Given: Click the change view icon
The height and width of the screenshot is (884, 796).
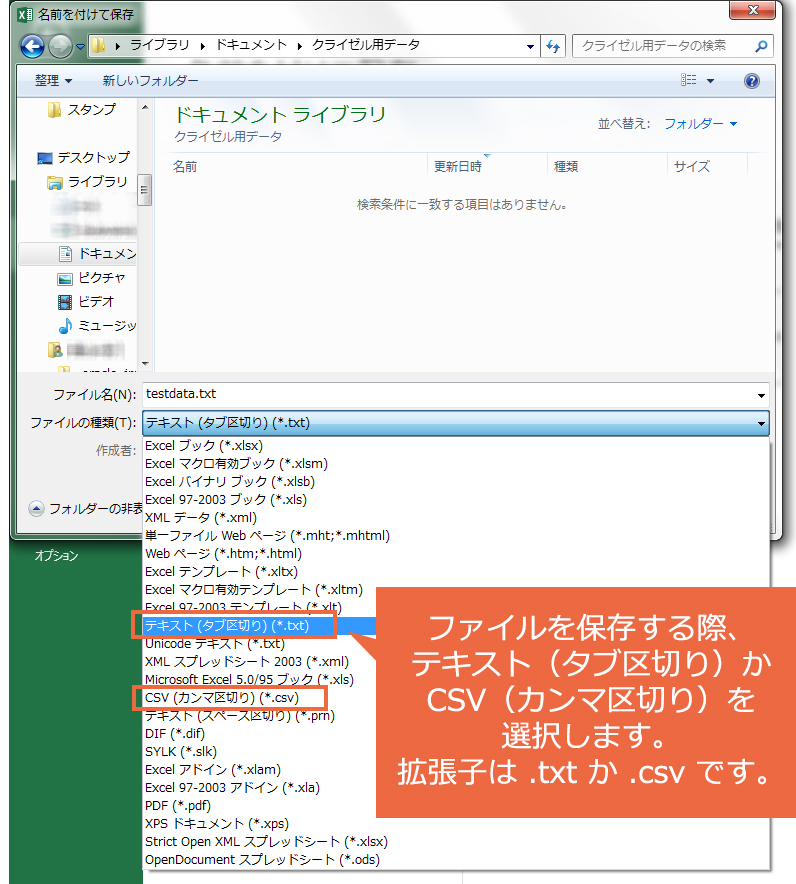Looking at the screenshot, I should tap(688, 80).
